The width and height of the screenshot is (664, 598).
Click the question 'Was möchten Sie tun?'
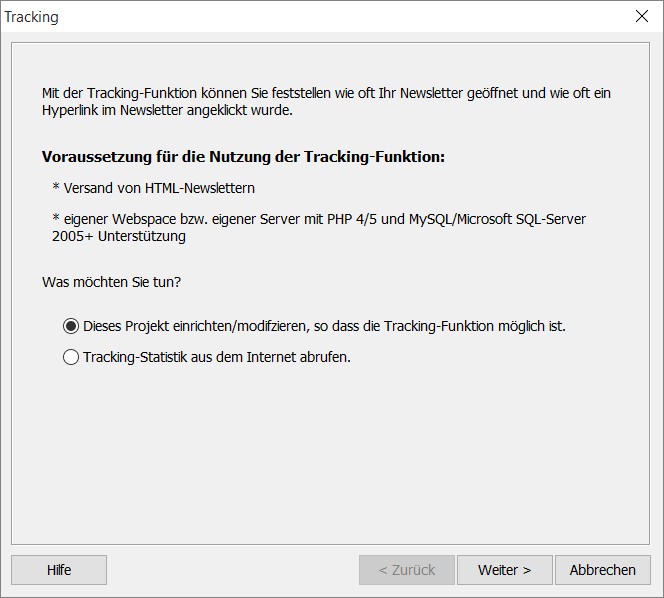click(111, 282)
